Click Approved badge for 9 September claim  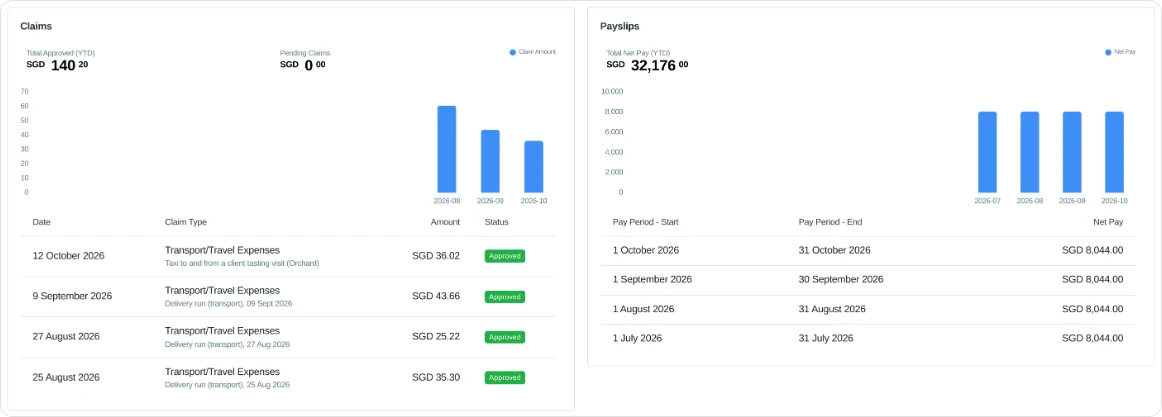(505, 297)
